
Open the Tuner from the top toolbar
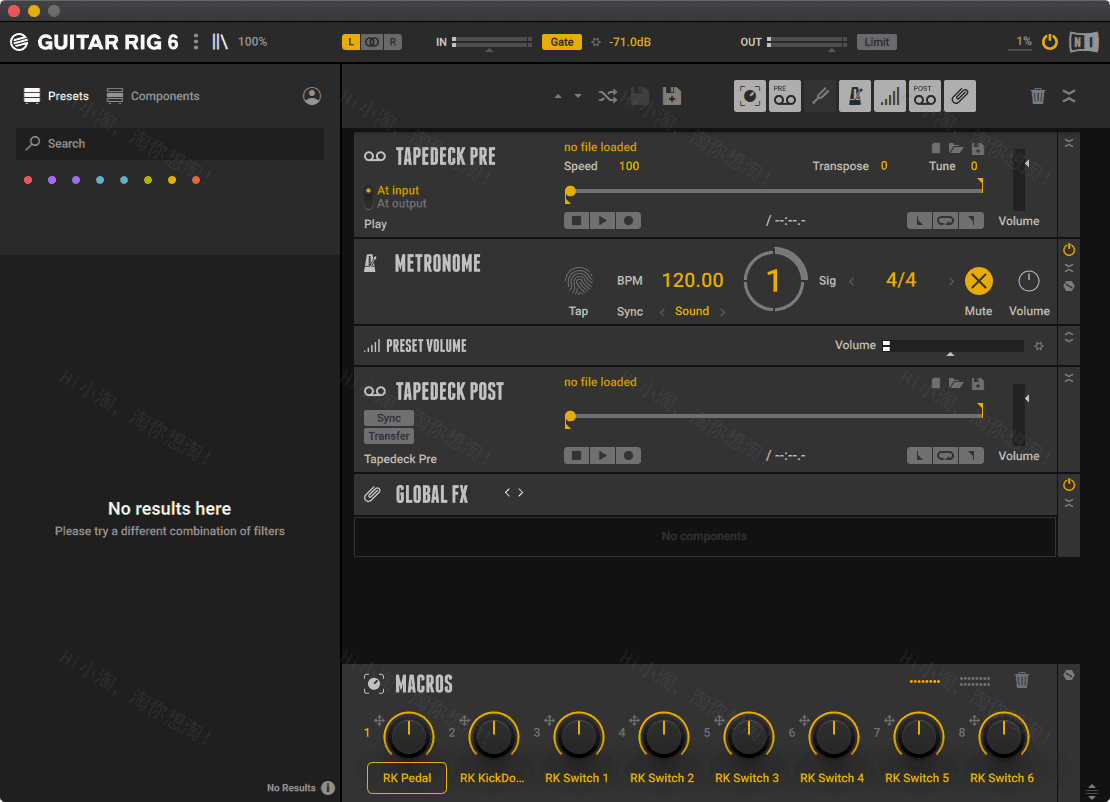pos(820,96)
